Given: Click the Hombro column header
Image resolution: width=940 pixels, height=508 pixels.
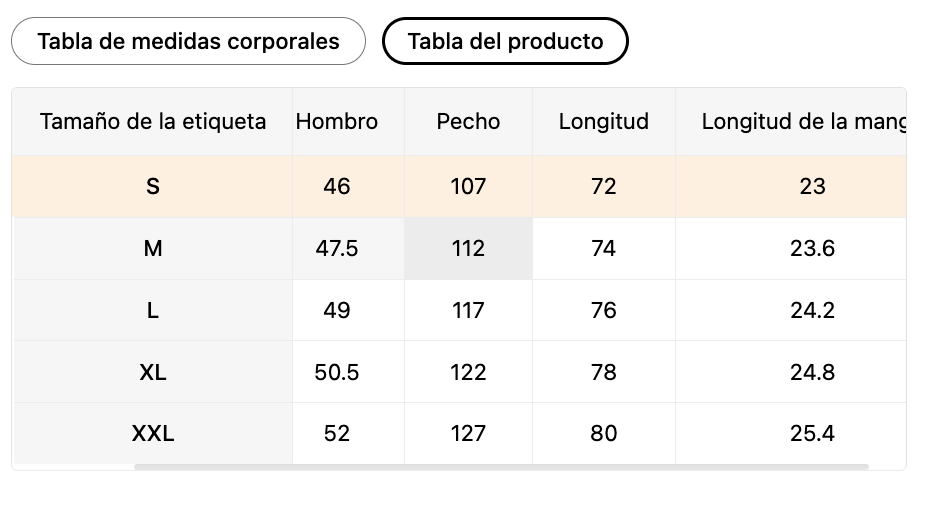Looking at the screenshot, I should [x=337, y=122].
